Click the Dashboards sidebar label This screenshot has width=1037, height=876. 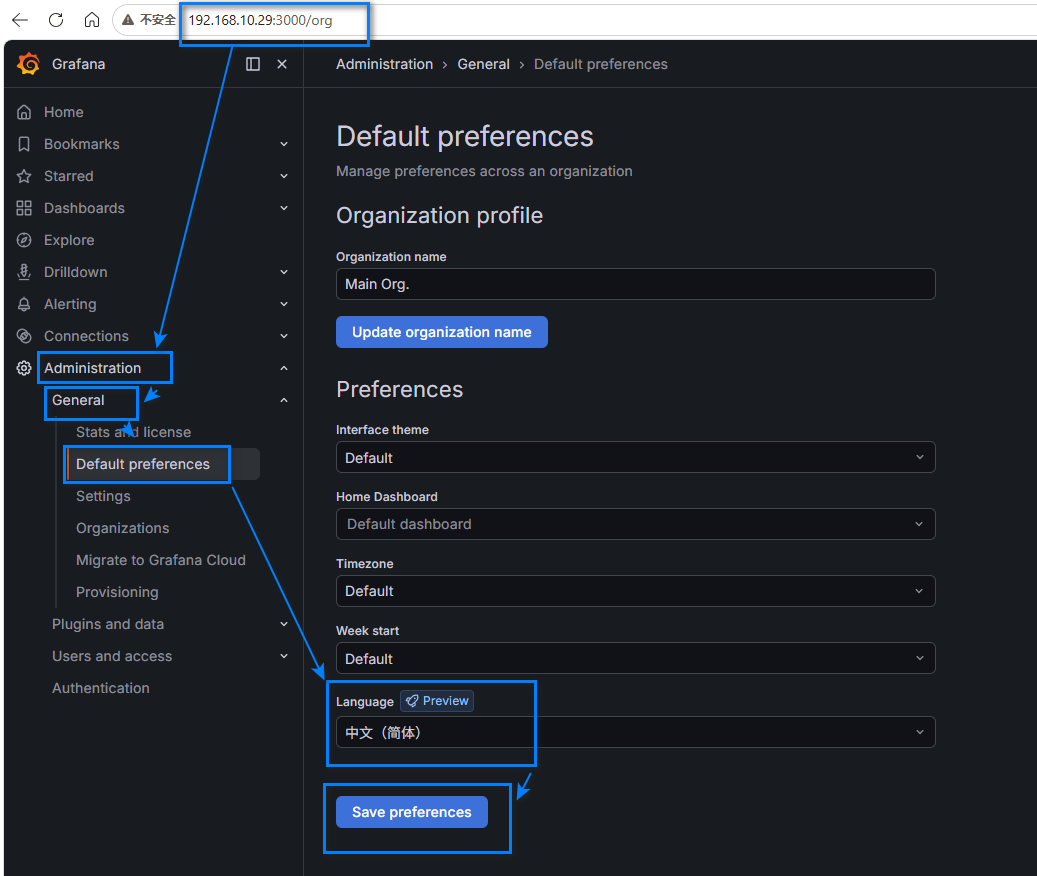point(84,208)
